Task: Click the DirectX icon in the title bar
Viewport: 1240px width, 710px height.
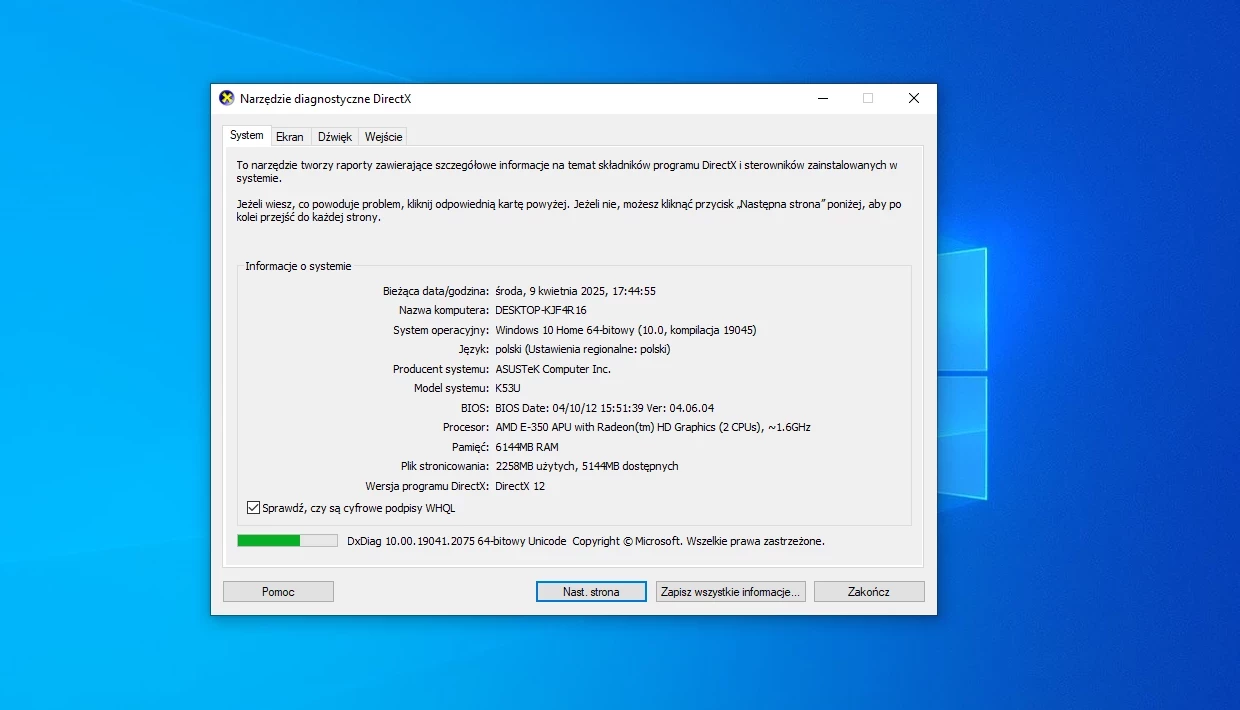Action: click(x=227, y=98)
